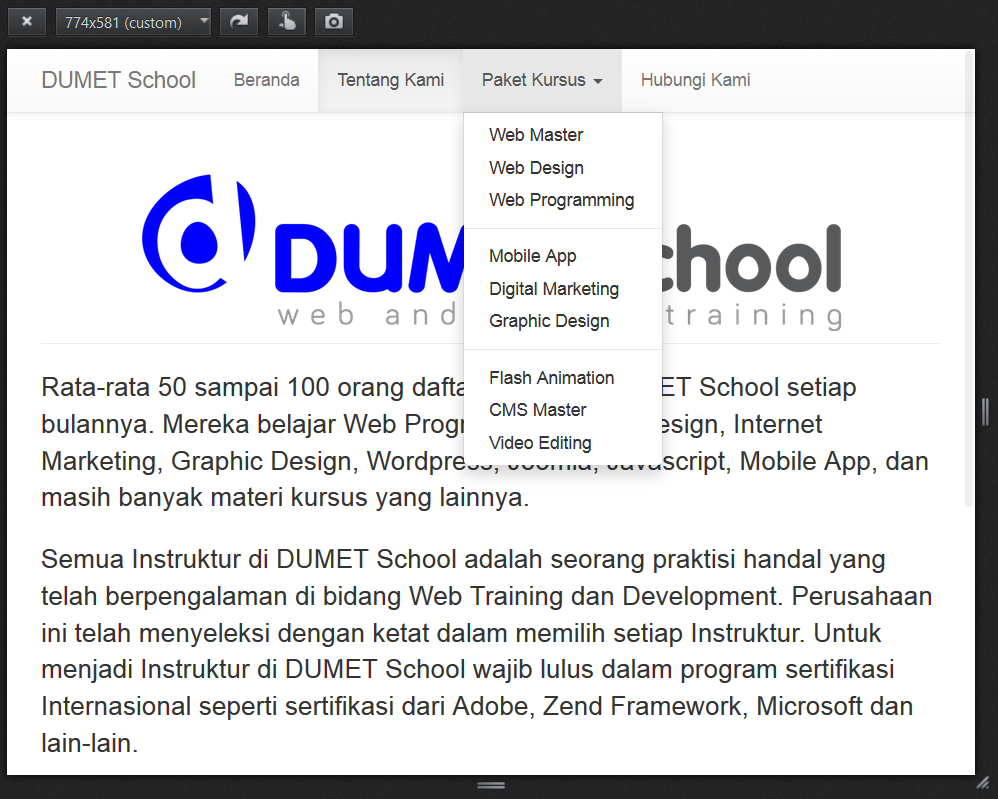Click the paragraph starting "Rata-rata 50 sampai"
Viewport: 998px width, 799px height.
pos(485,442)
